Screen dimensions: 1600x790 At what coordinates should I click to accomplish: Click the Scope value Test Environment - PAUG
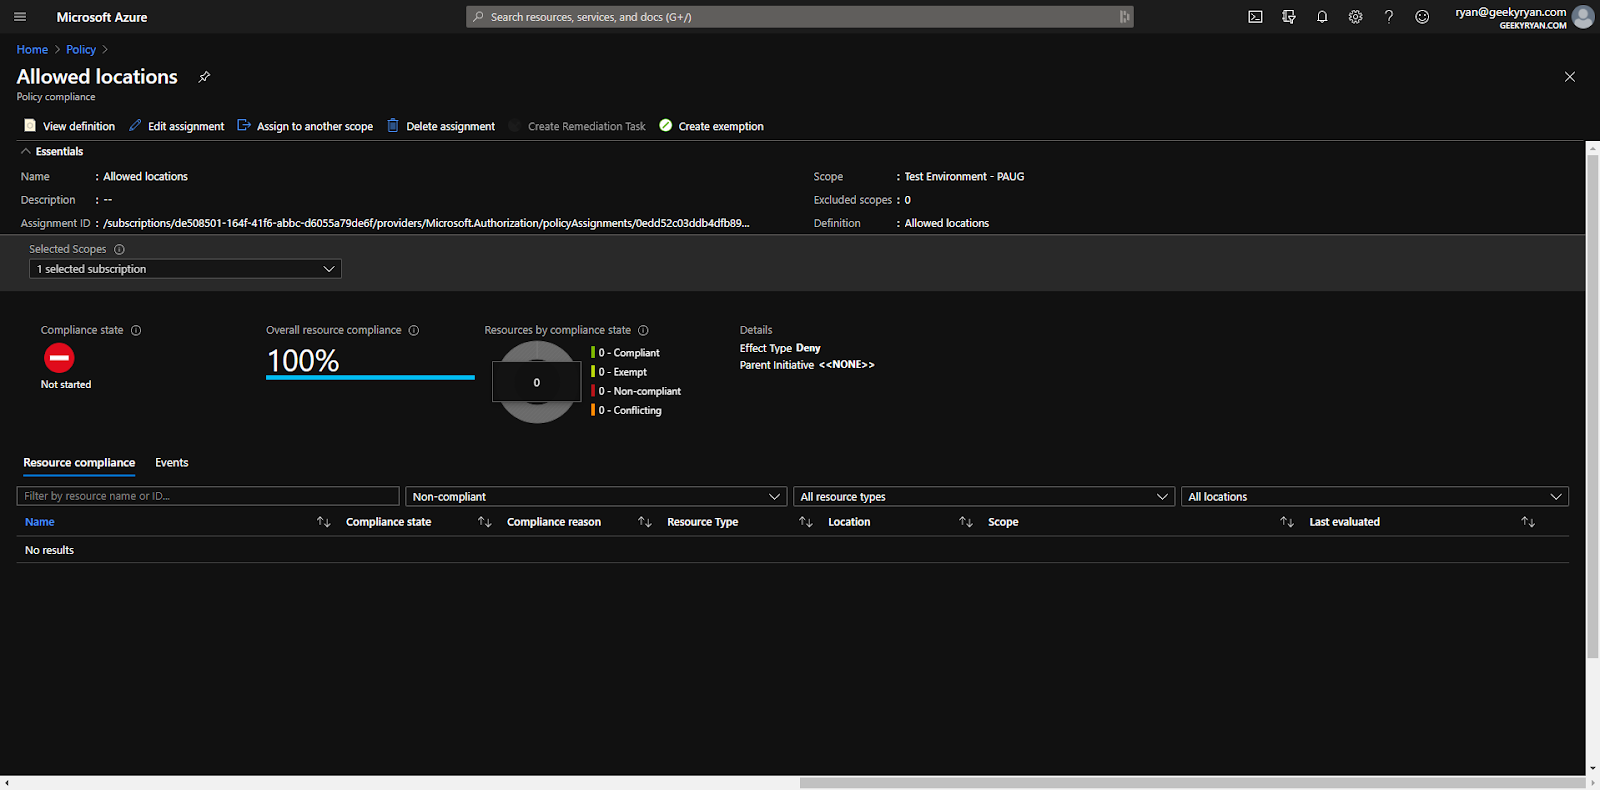click(964, 176)
